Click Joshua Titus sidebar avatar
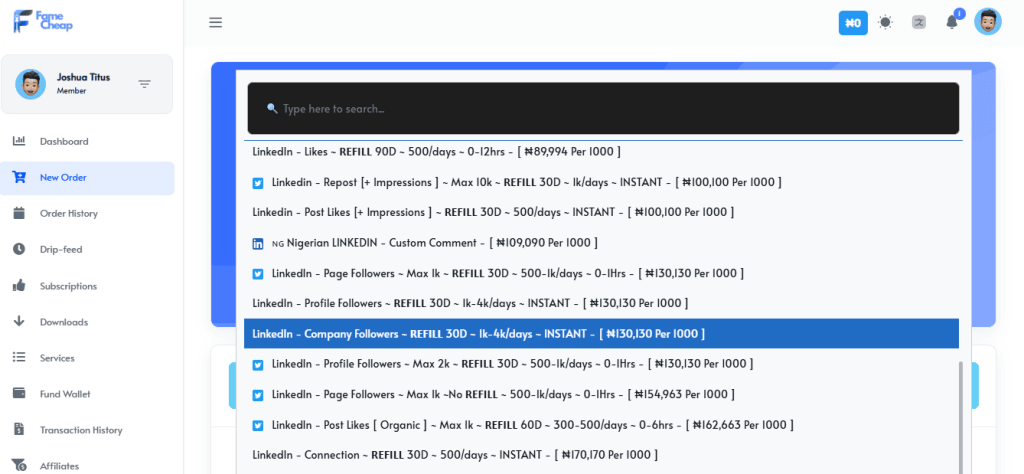Image resolution: width=1024 pixels, height=474 pixels. 30,84
